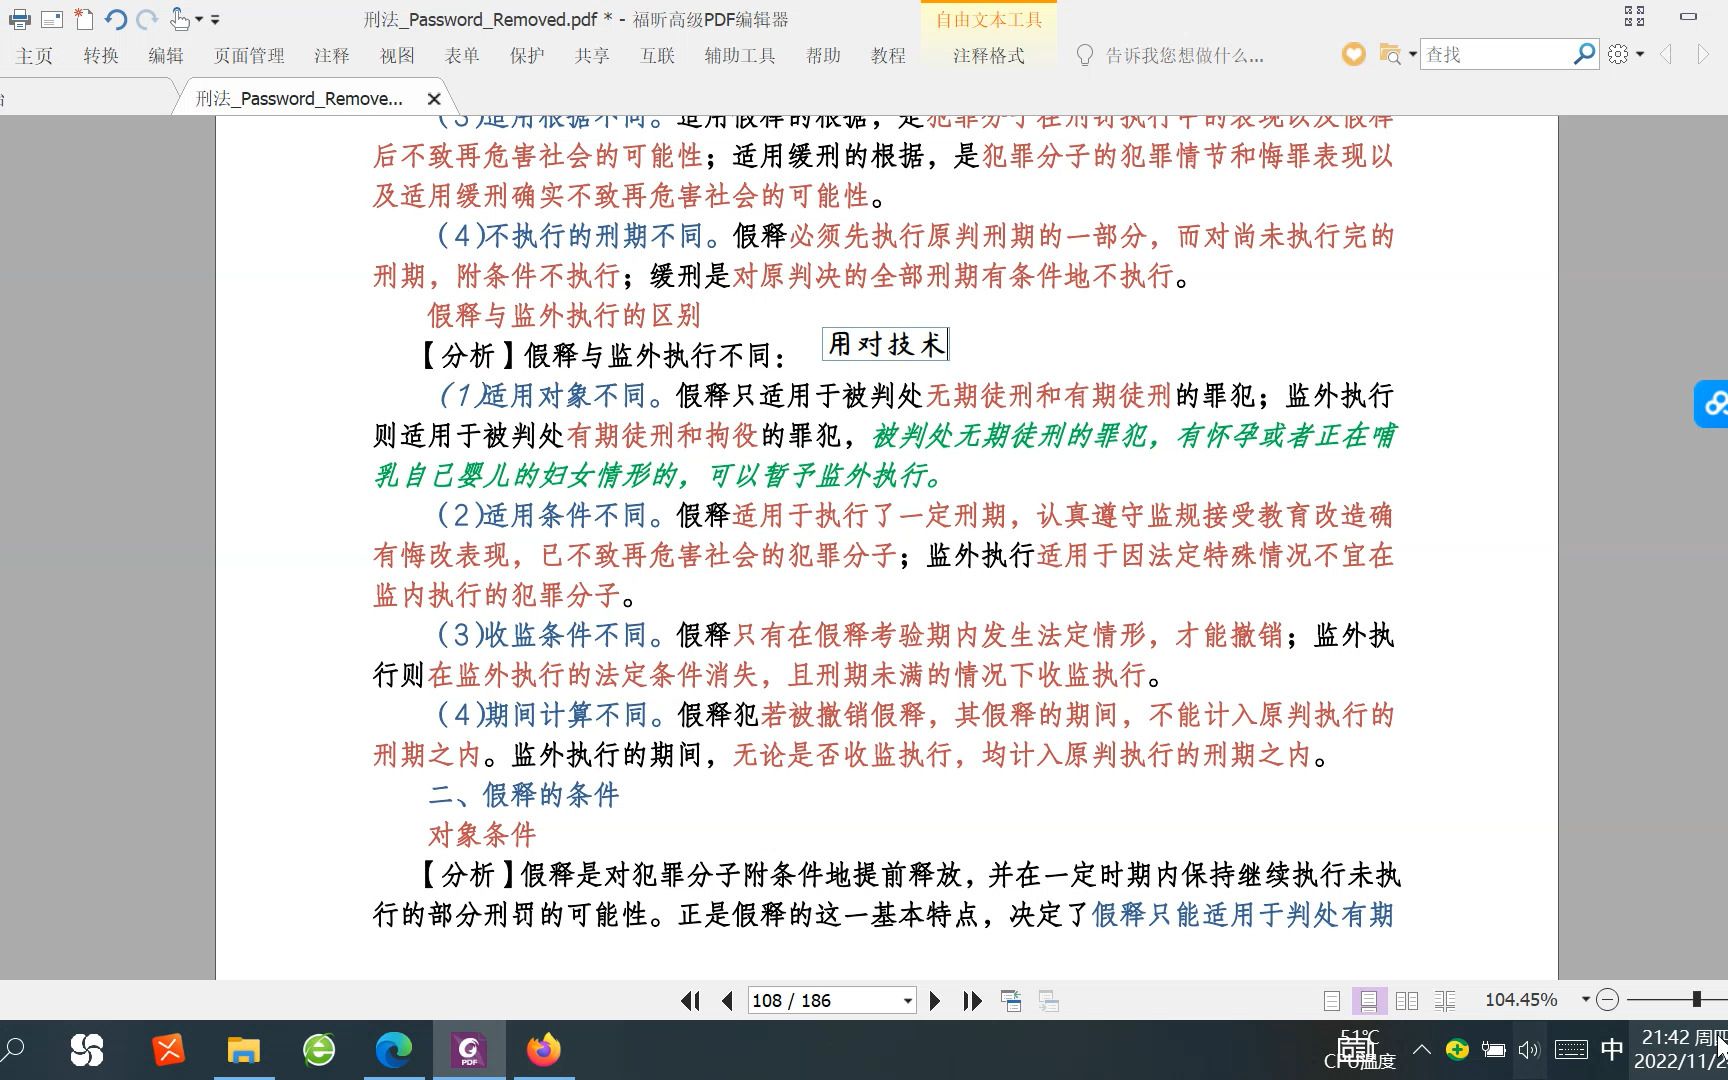Click the zoom out minus button

pos(1607,1000)
